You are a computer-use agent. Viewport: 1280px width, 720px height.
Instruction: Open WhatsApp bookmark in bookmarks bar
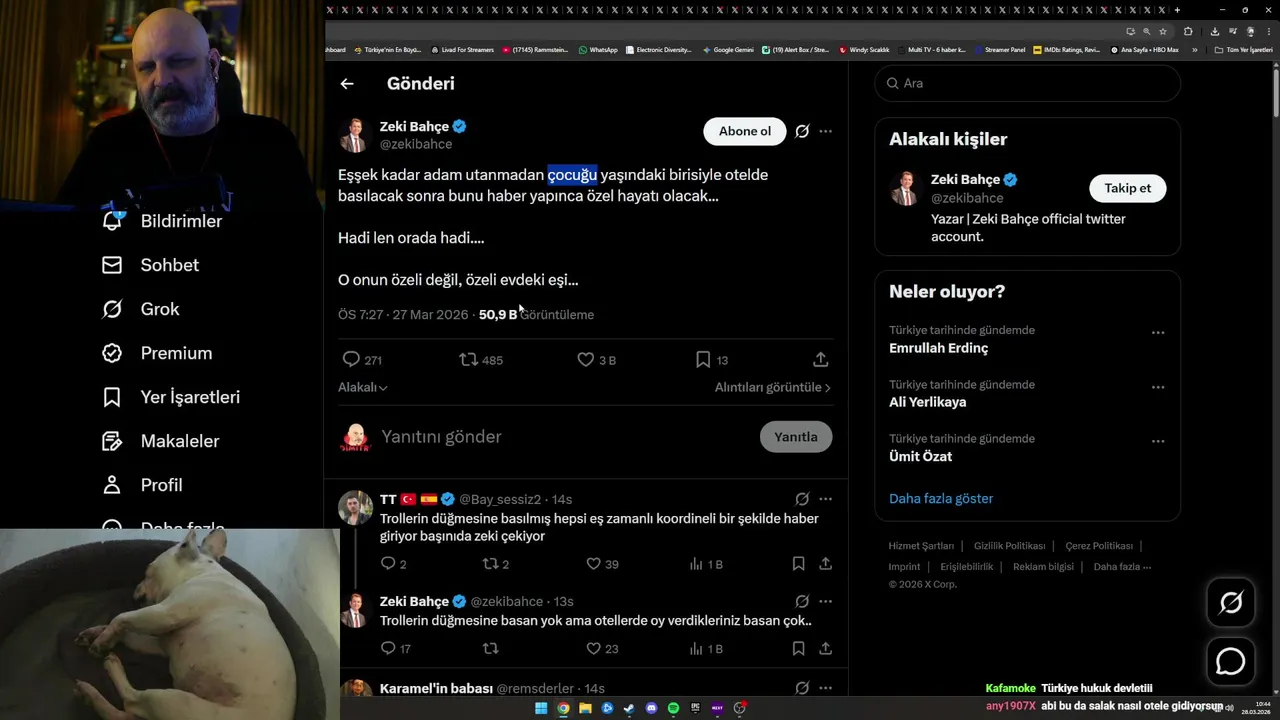point(598,49)
